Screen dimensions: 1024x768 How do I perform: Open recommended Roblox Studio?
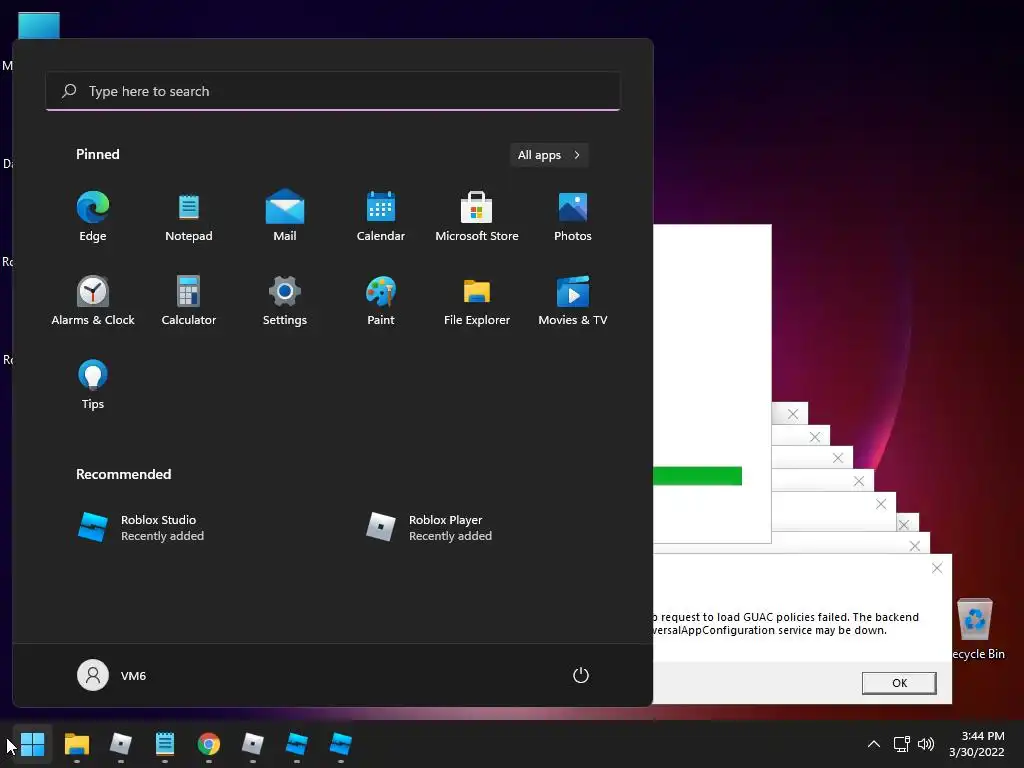[x=141, y=528]
